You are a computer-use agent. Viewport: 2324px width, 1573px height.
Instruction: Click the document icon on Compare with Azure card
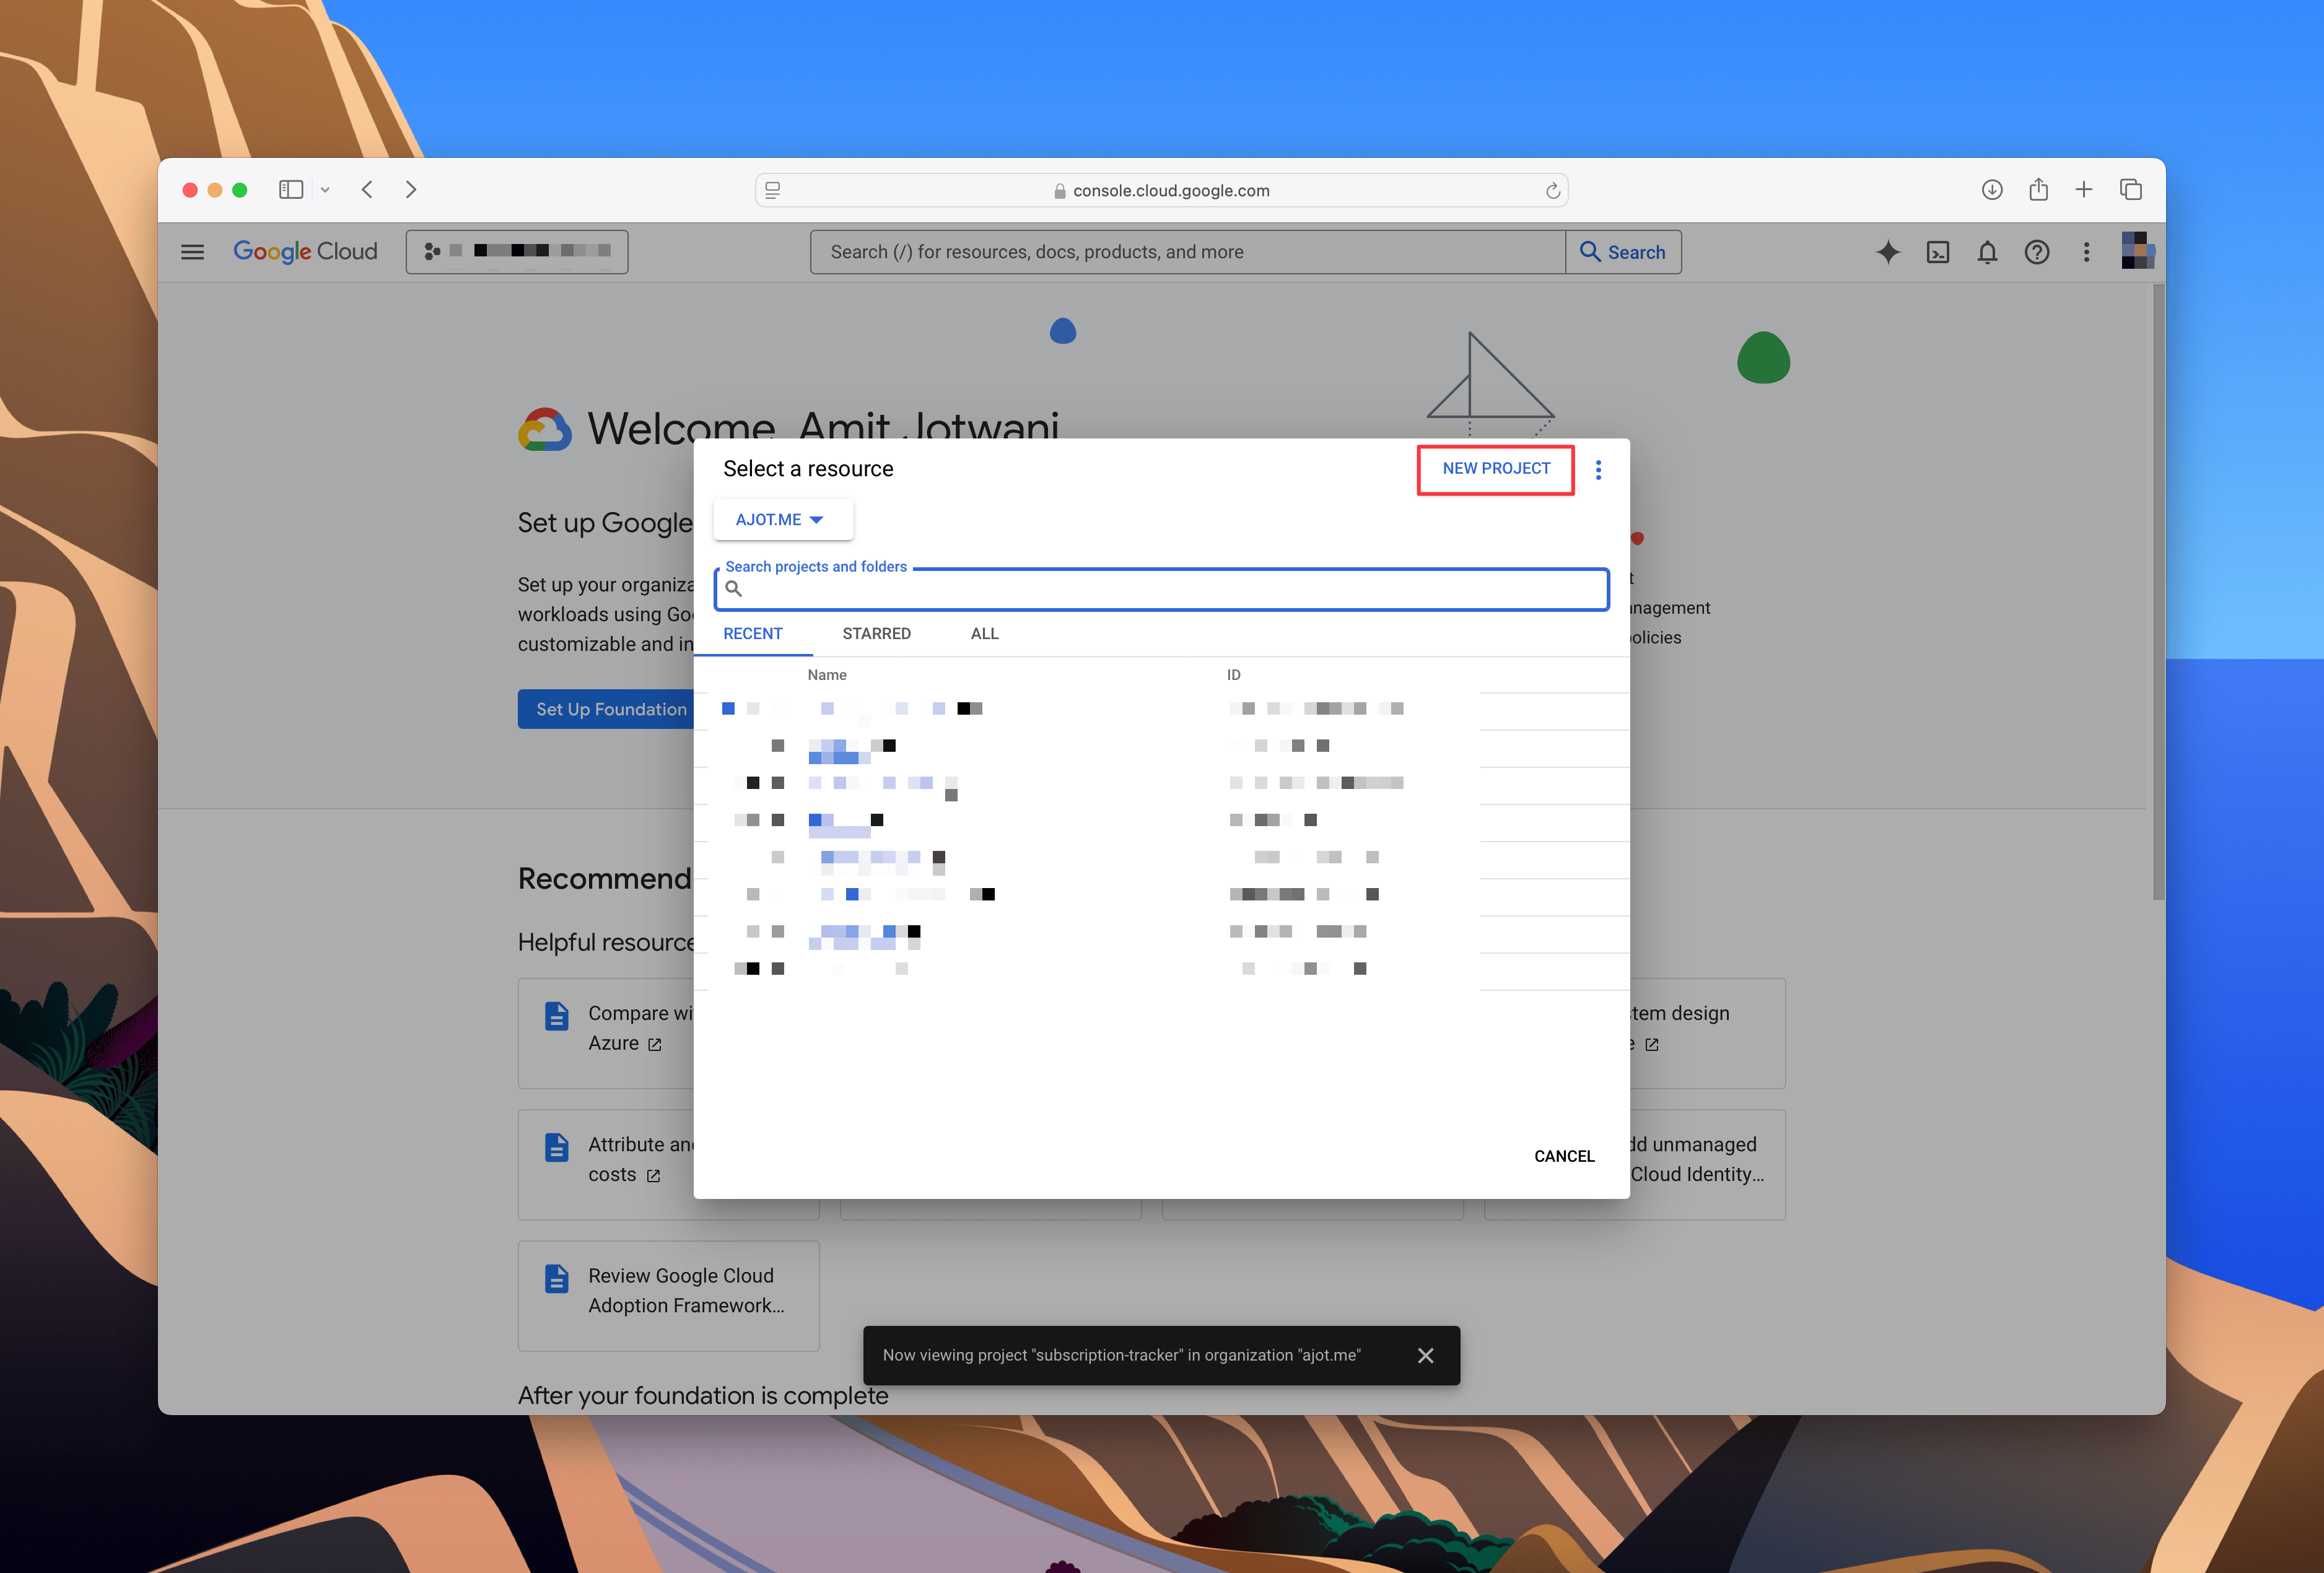(557, 1016)
